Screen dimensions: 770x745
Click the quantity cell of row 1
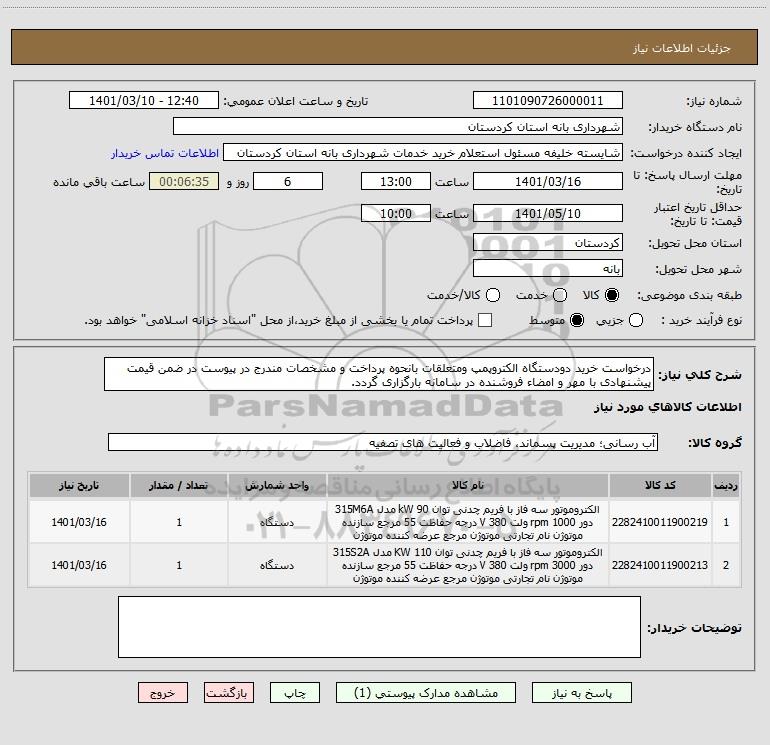[x=179, y=522]
